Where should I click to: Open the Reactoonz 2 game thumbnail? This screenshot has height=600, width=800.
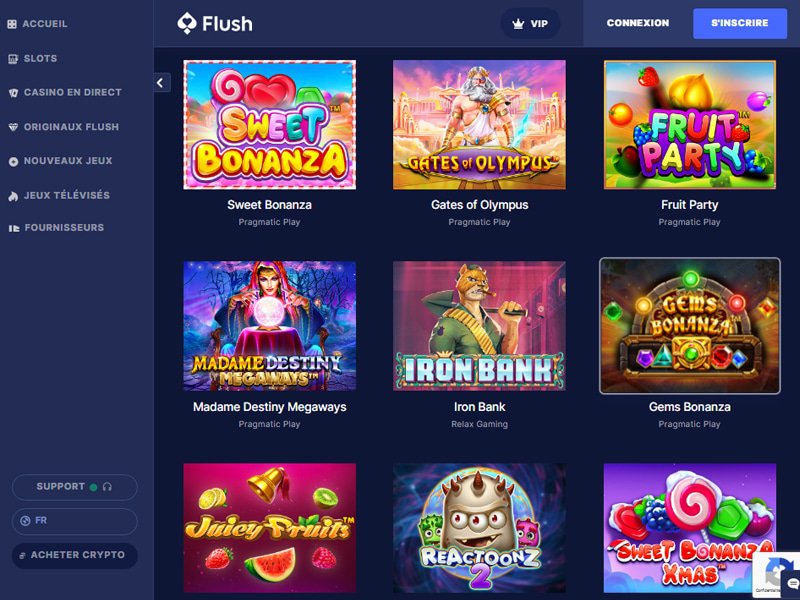[479, 528]
